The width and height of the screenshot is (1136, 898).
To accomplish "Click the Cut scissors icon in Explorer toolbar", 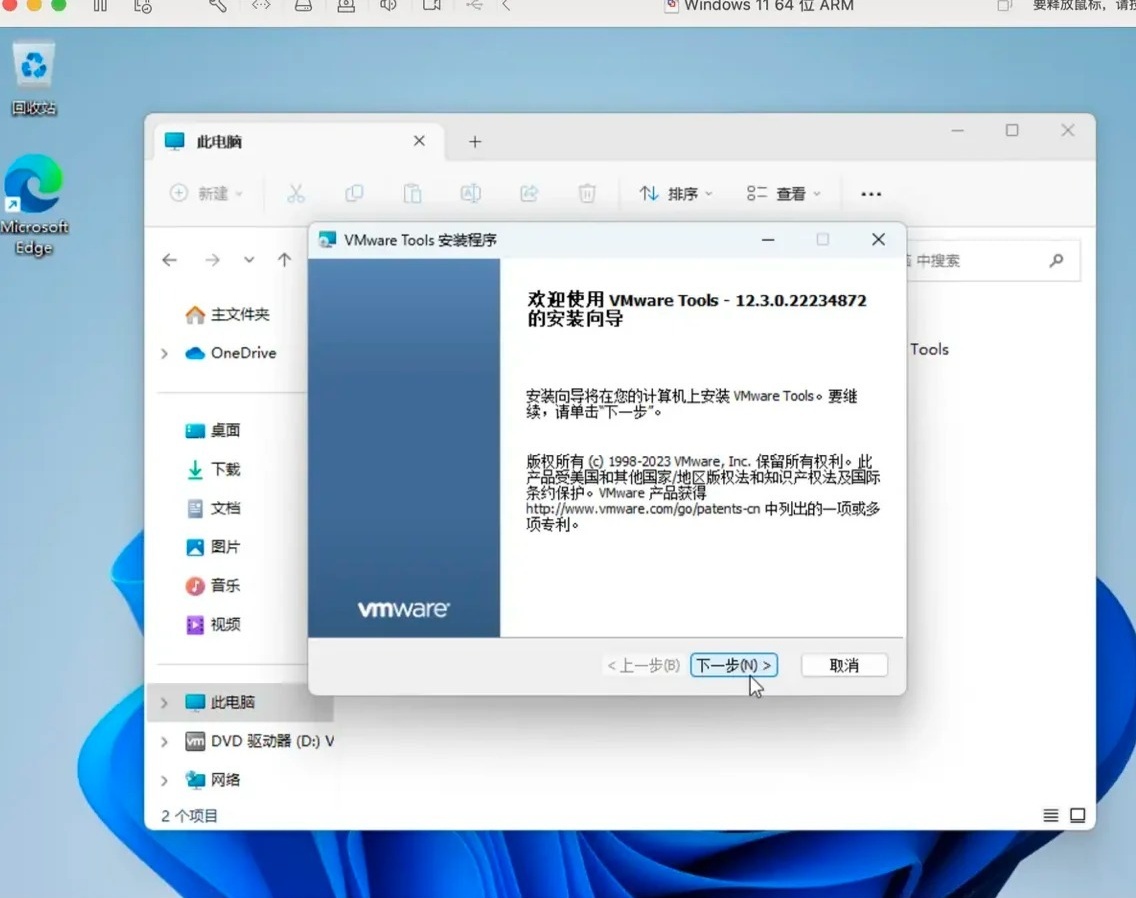I will [296, 194].
